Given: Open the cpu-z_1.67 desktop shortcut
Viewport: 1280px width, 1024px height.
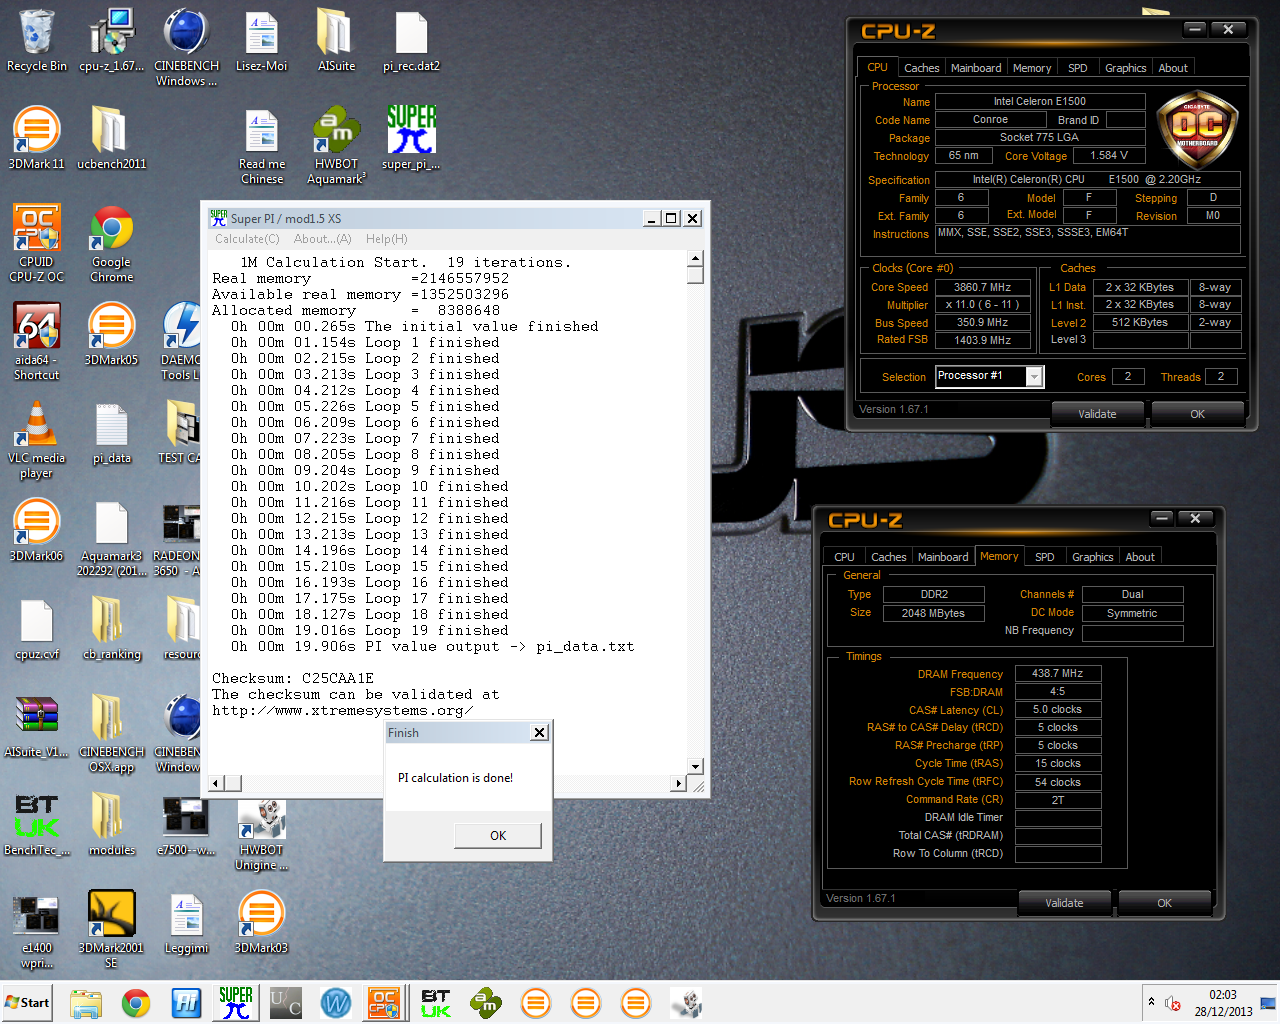Looking at the screenshot, I should (x=111, y=40).
